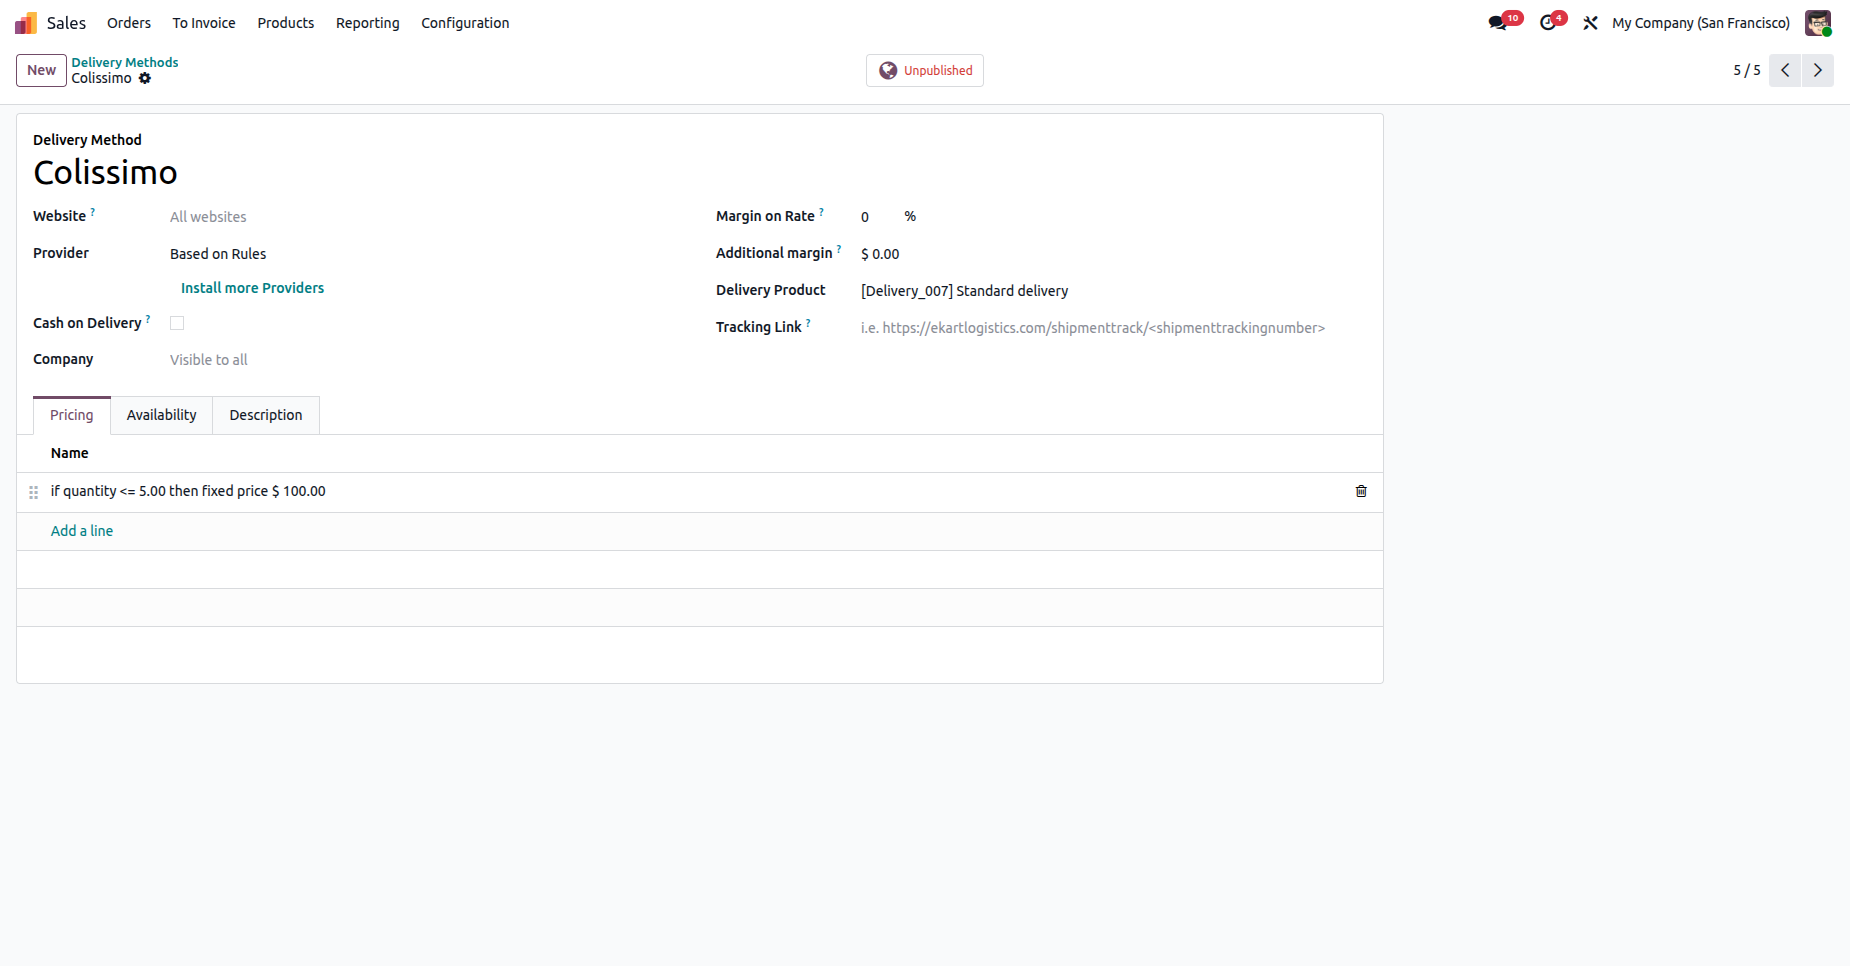Open the activities clock icon

pos(1548,23)
